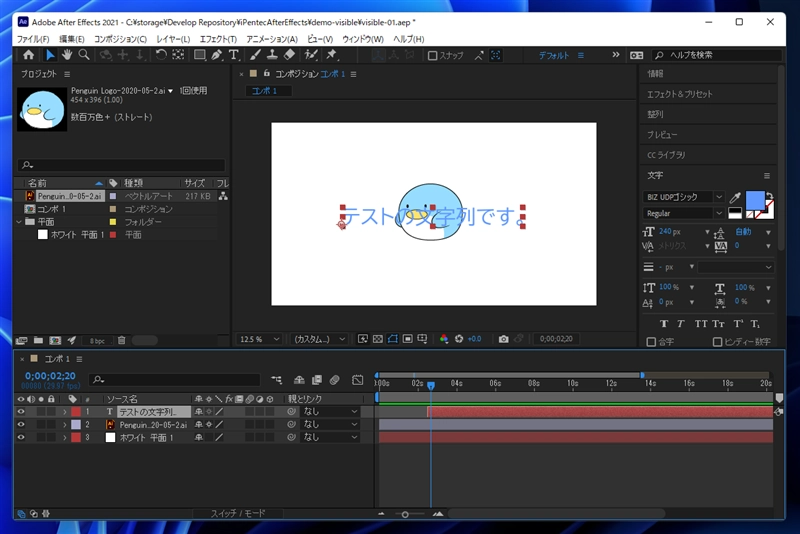The height and width of the screenshot is (534, 800).
Task: Select the Pen tool
Action: pyautogui.click(x=217, y=55)
